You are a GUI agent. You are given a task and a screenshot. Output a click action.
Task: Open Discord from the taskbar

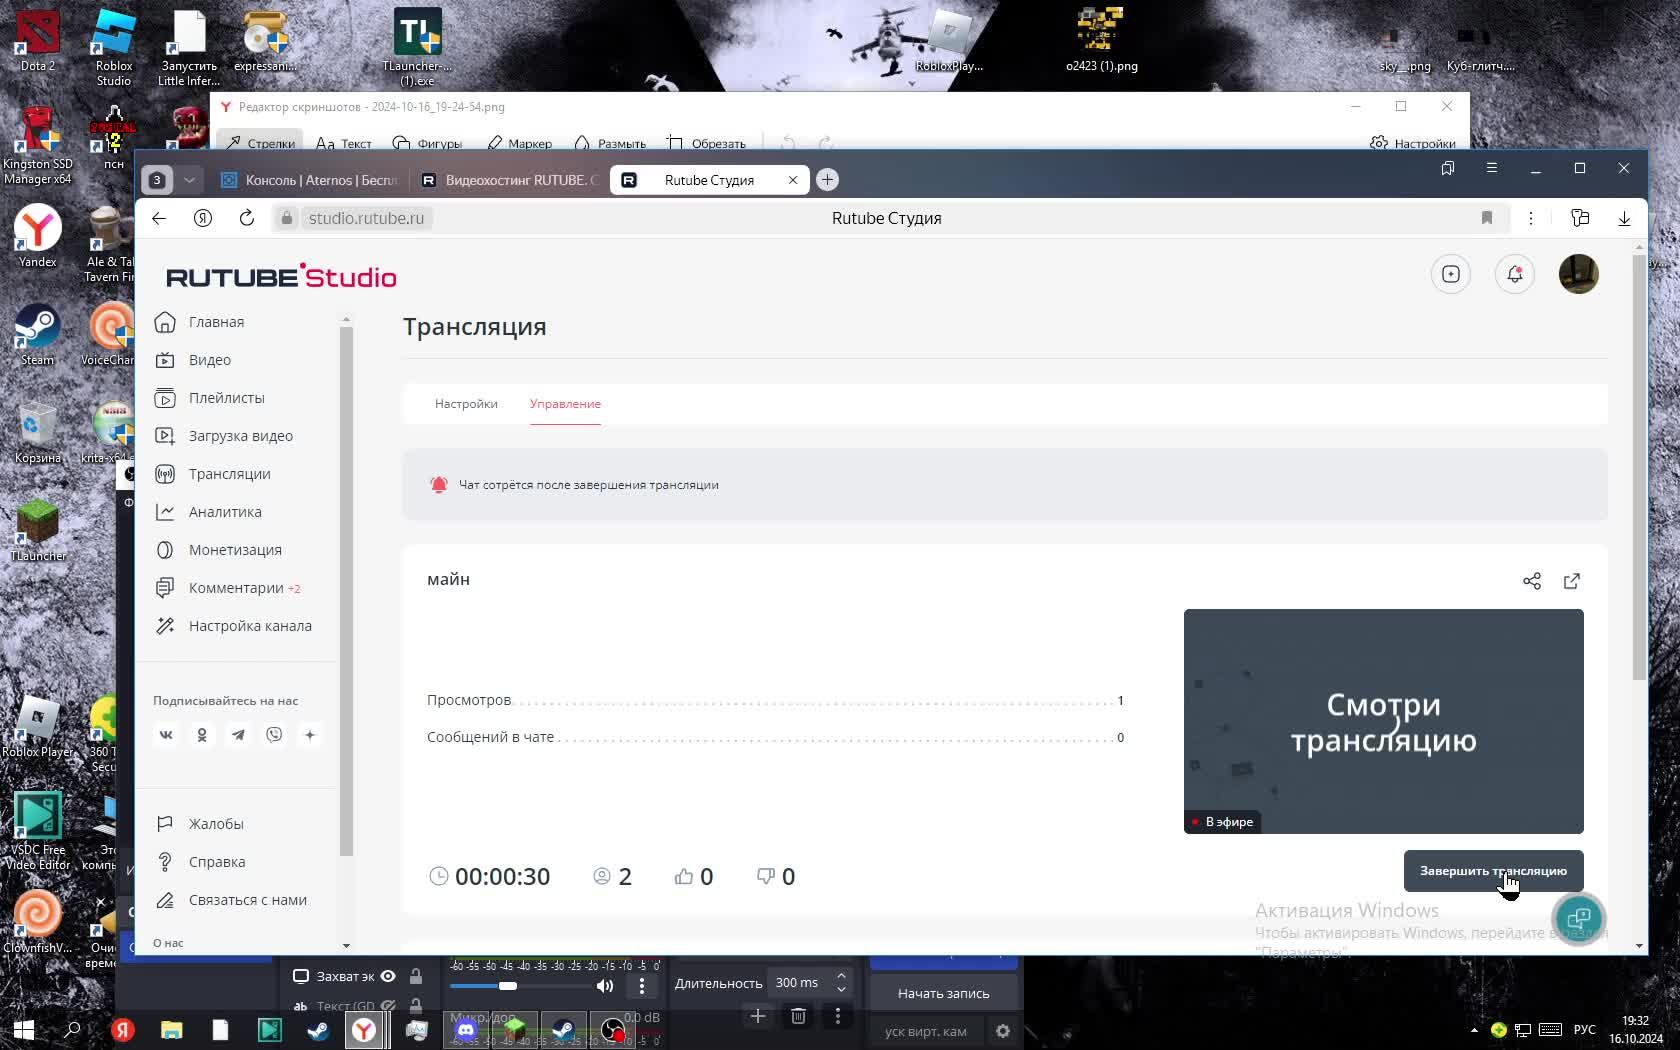[x=466, y=1029]
